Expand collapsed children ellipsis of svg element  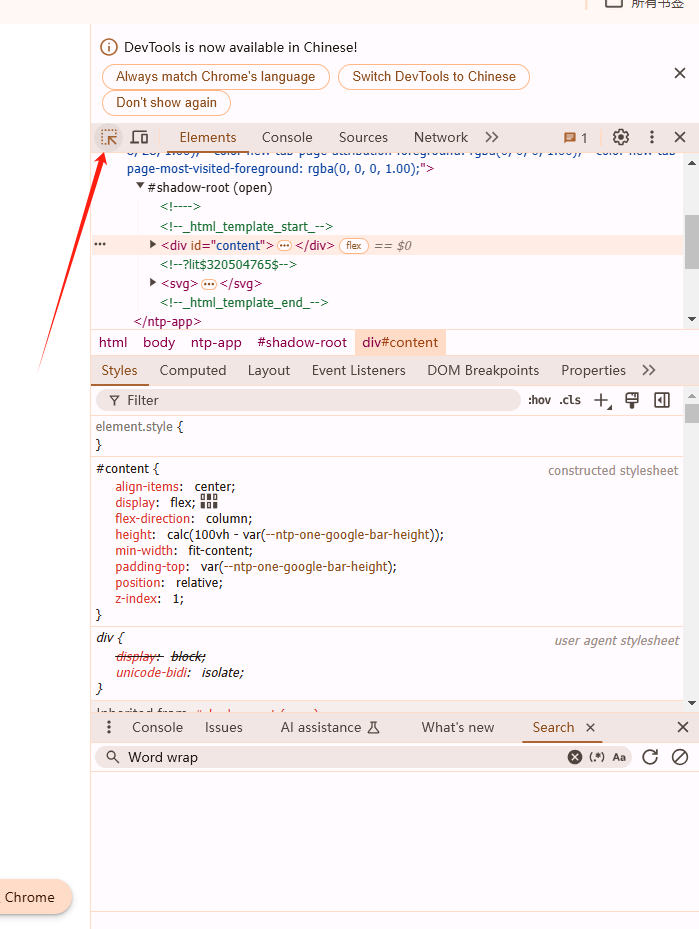(x=209, y=284)
